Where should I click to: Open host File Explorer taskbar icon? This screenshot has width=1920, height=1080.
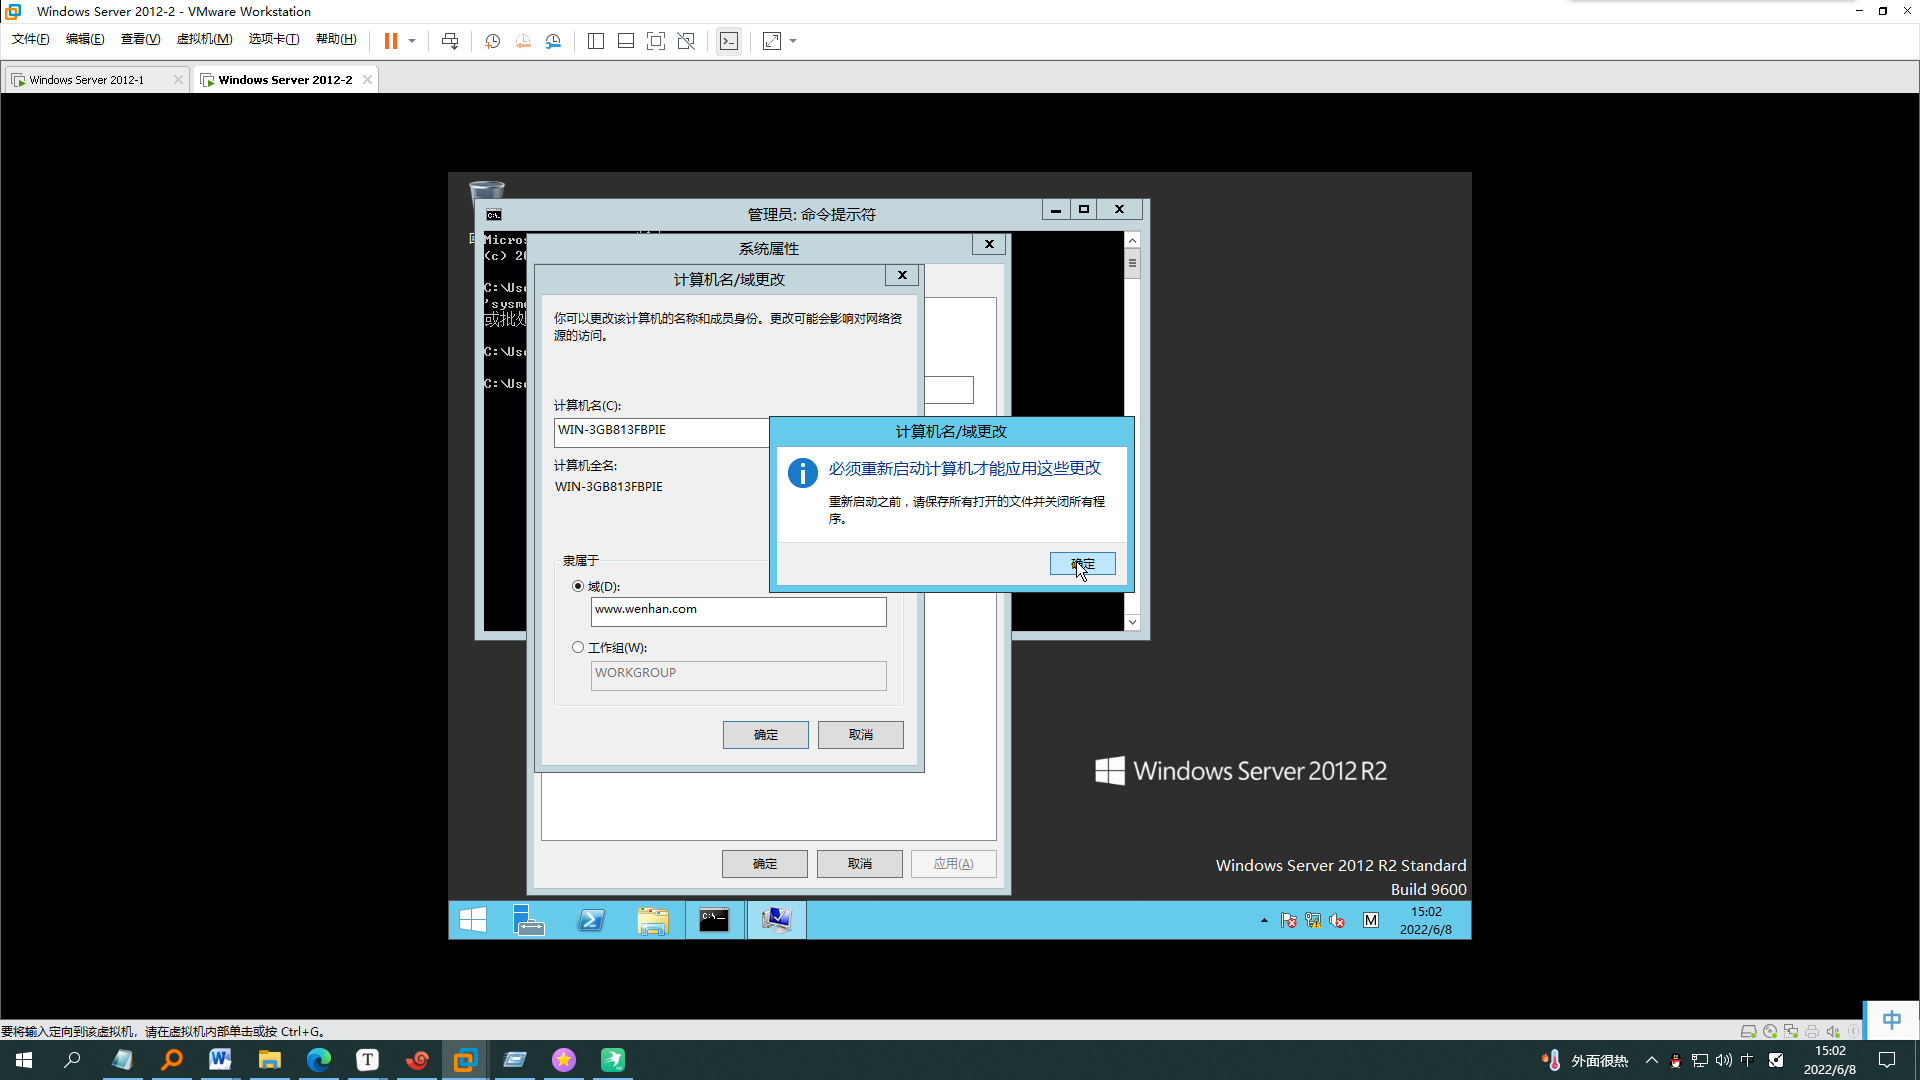[x=269, y=1060]
